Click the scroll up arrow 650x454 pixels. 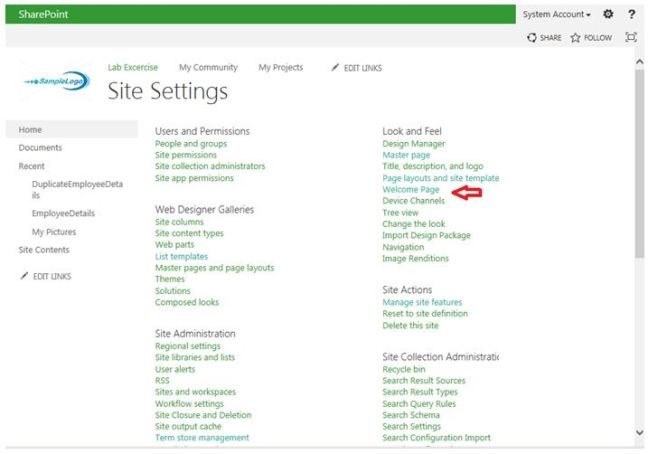pyautogui.click(x=640, y=62)
